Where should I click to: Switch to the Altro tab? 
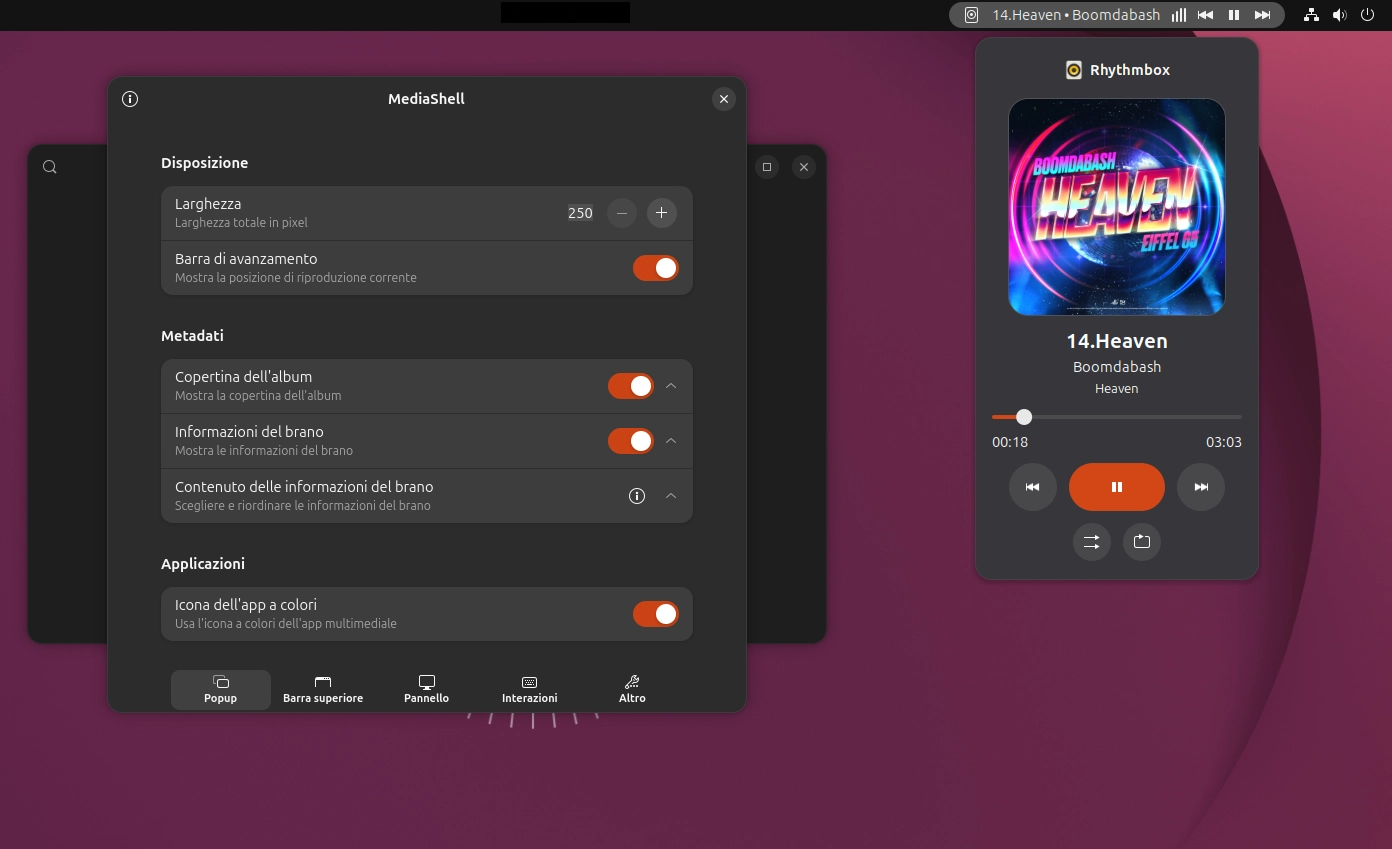[632, 690]
